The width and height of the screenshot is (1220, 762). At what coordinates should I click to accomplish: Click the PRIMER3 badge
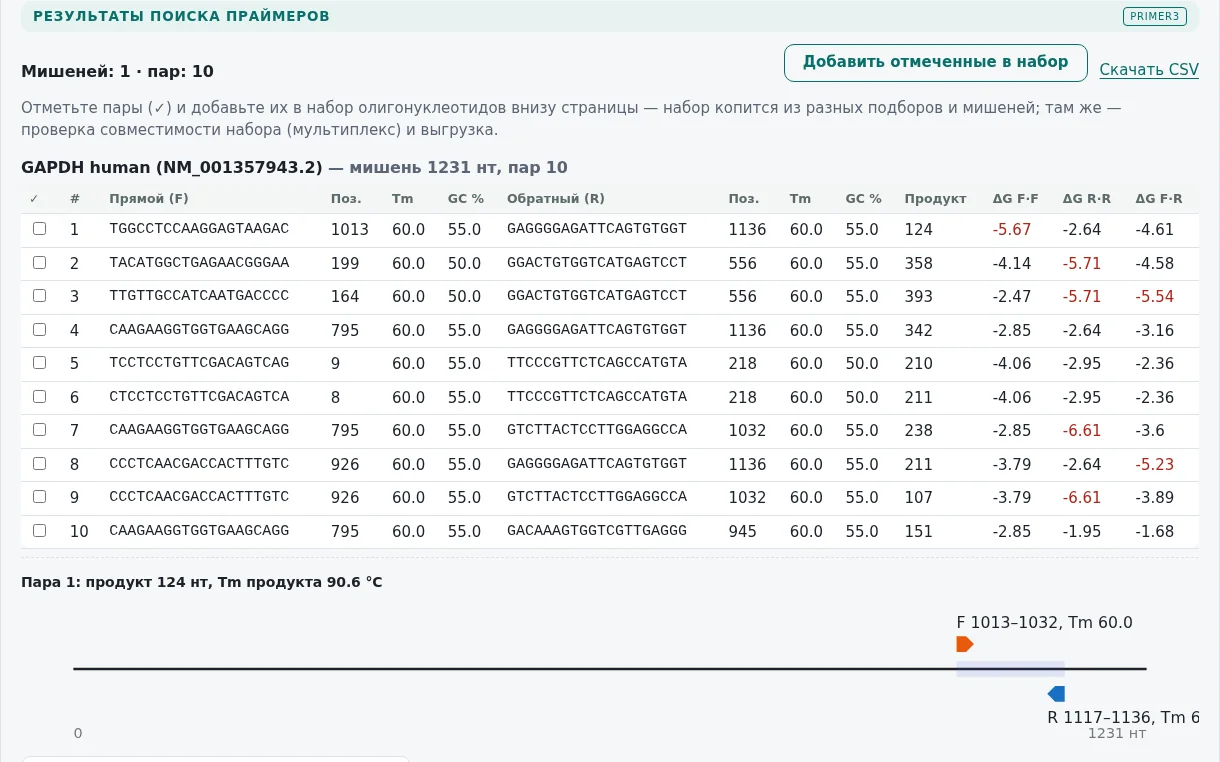click(1155, 16)
